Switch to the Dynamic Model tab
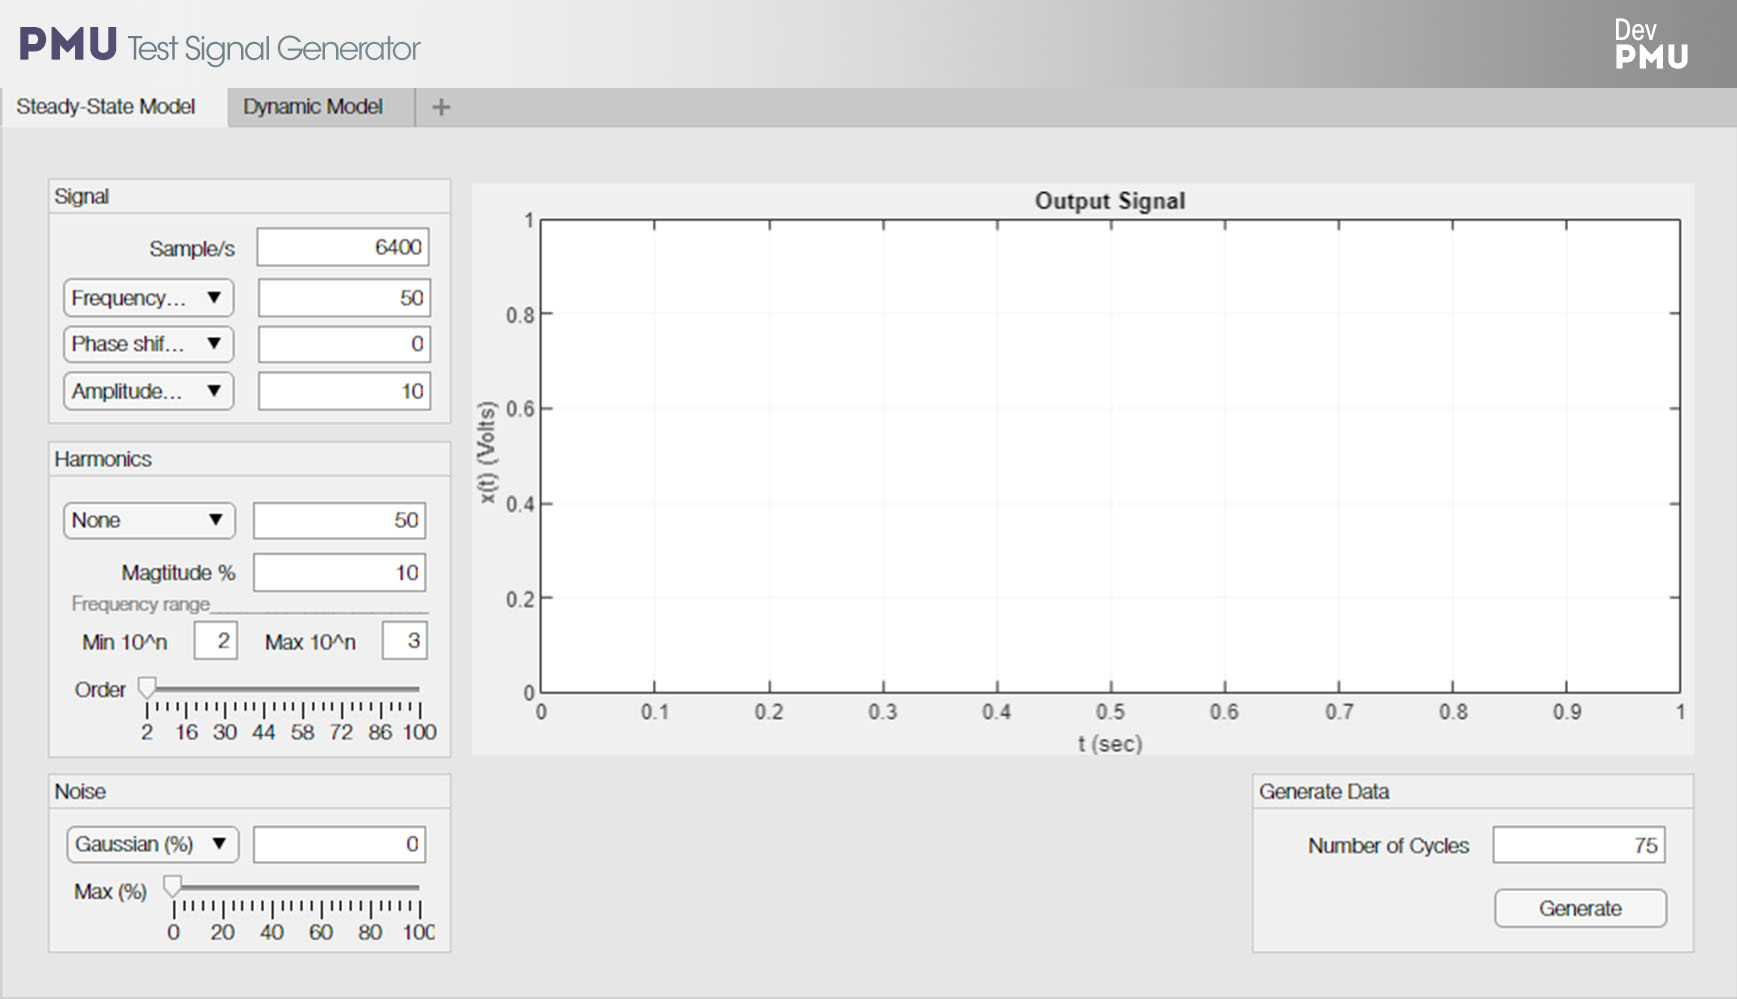This screenshot has width=1737, height=999. click(x=314, y=106)
